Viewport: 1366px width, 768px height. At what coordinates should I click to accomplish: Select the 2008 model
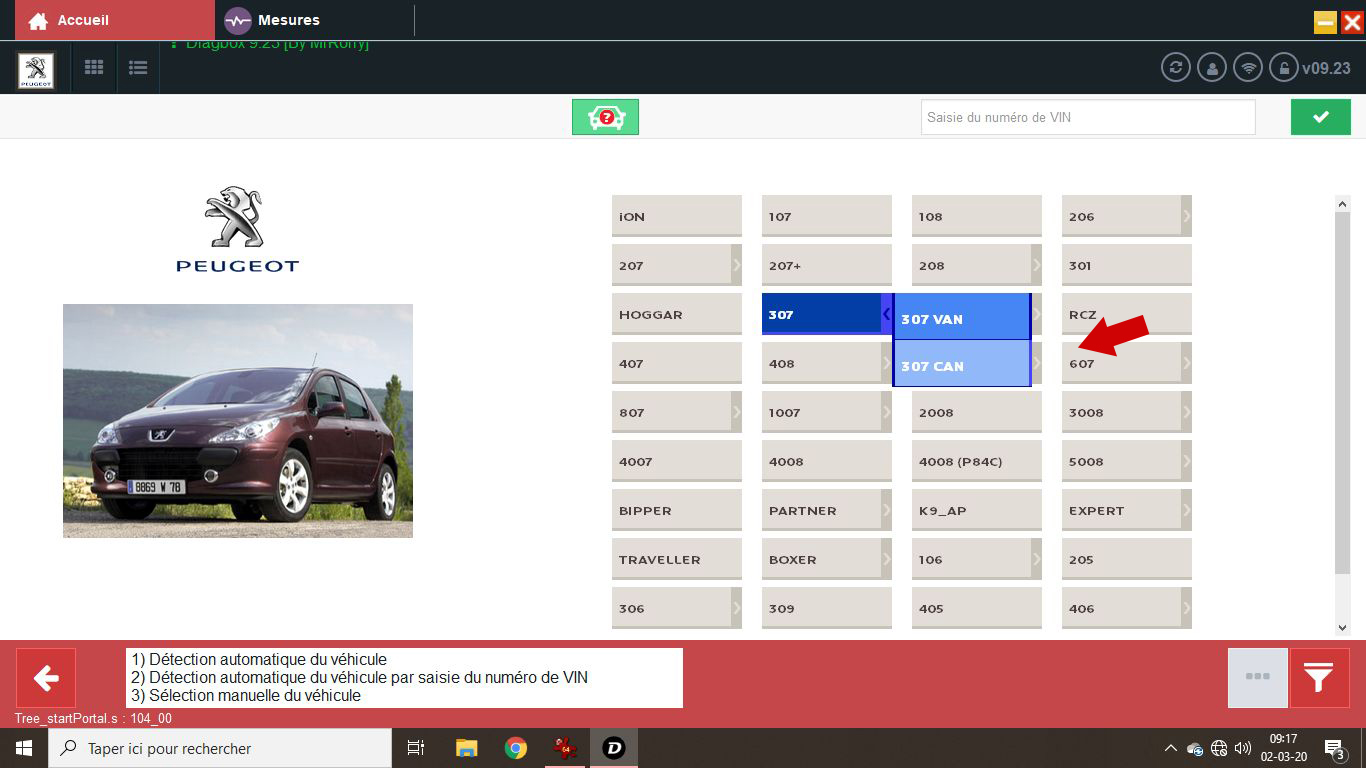click(977, 412)
